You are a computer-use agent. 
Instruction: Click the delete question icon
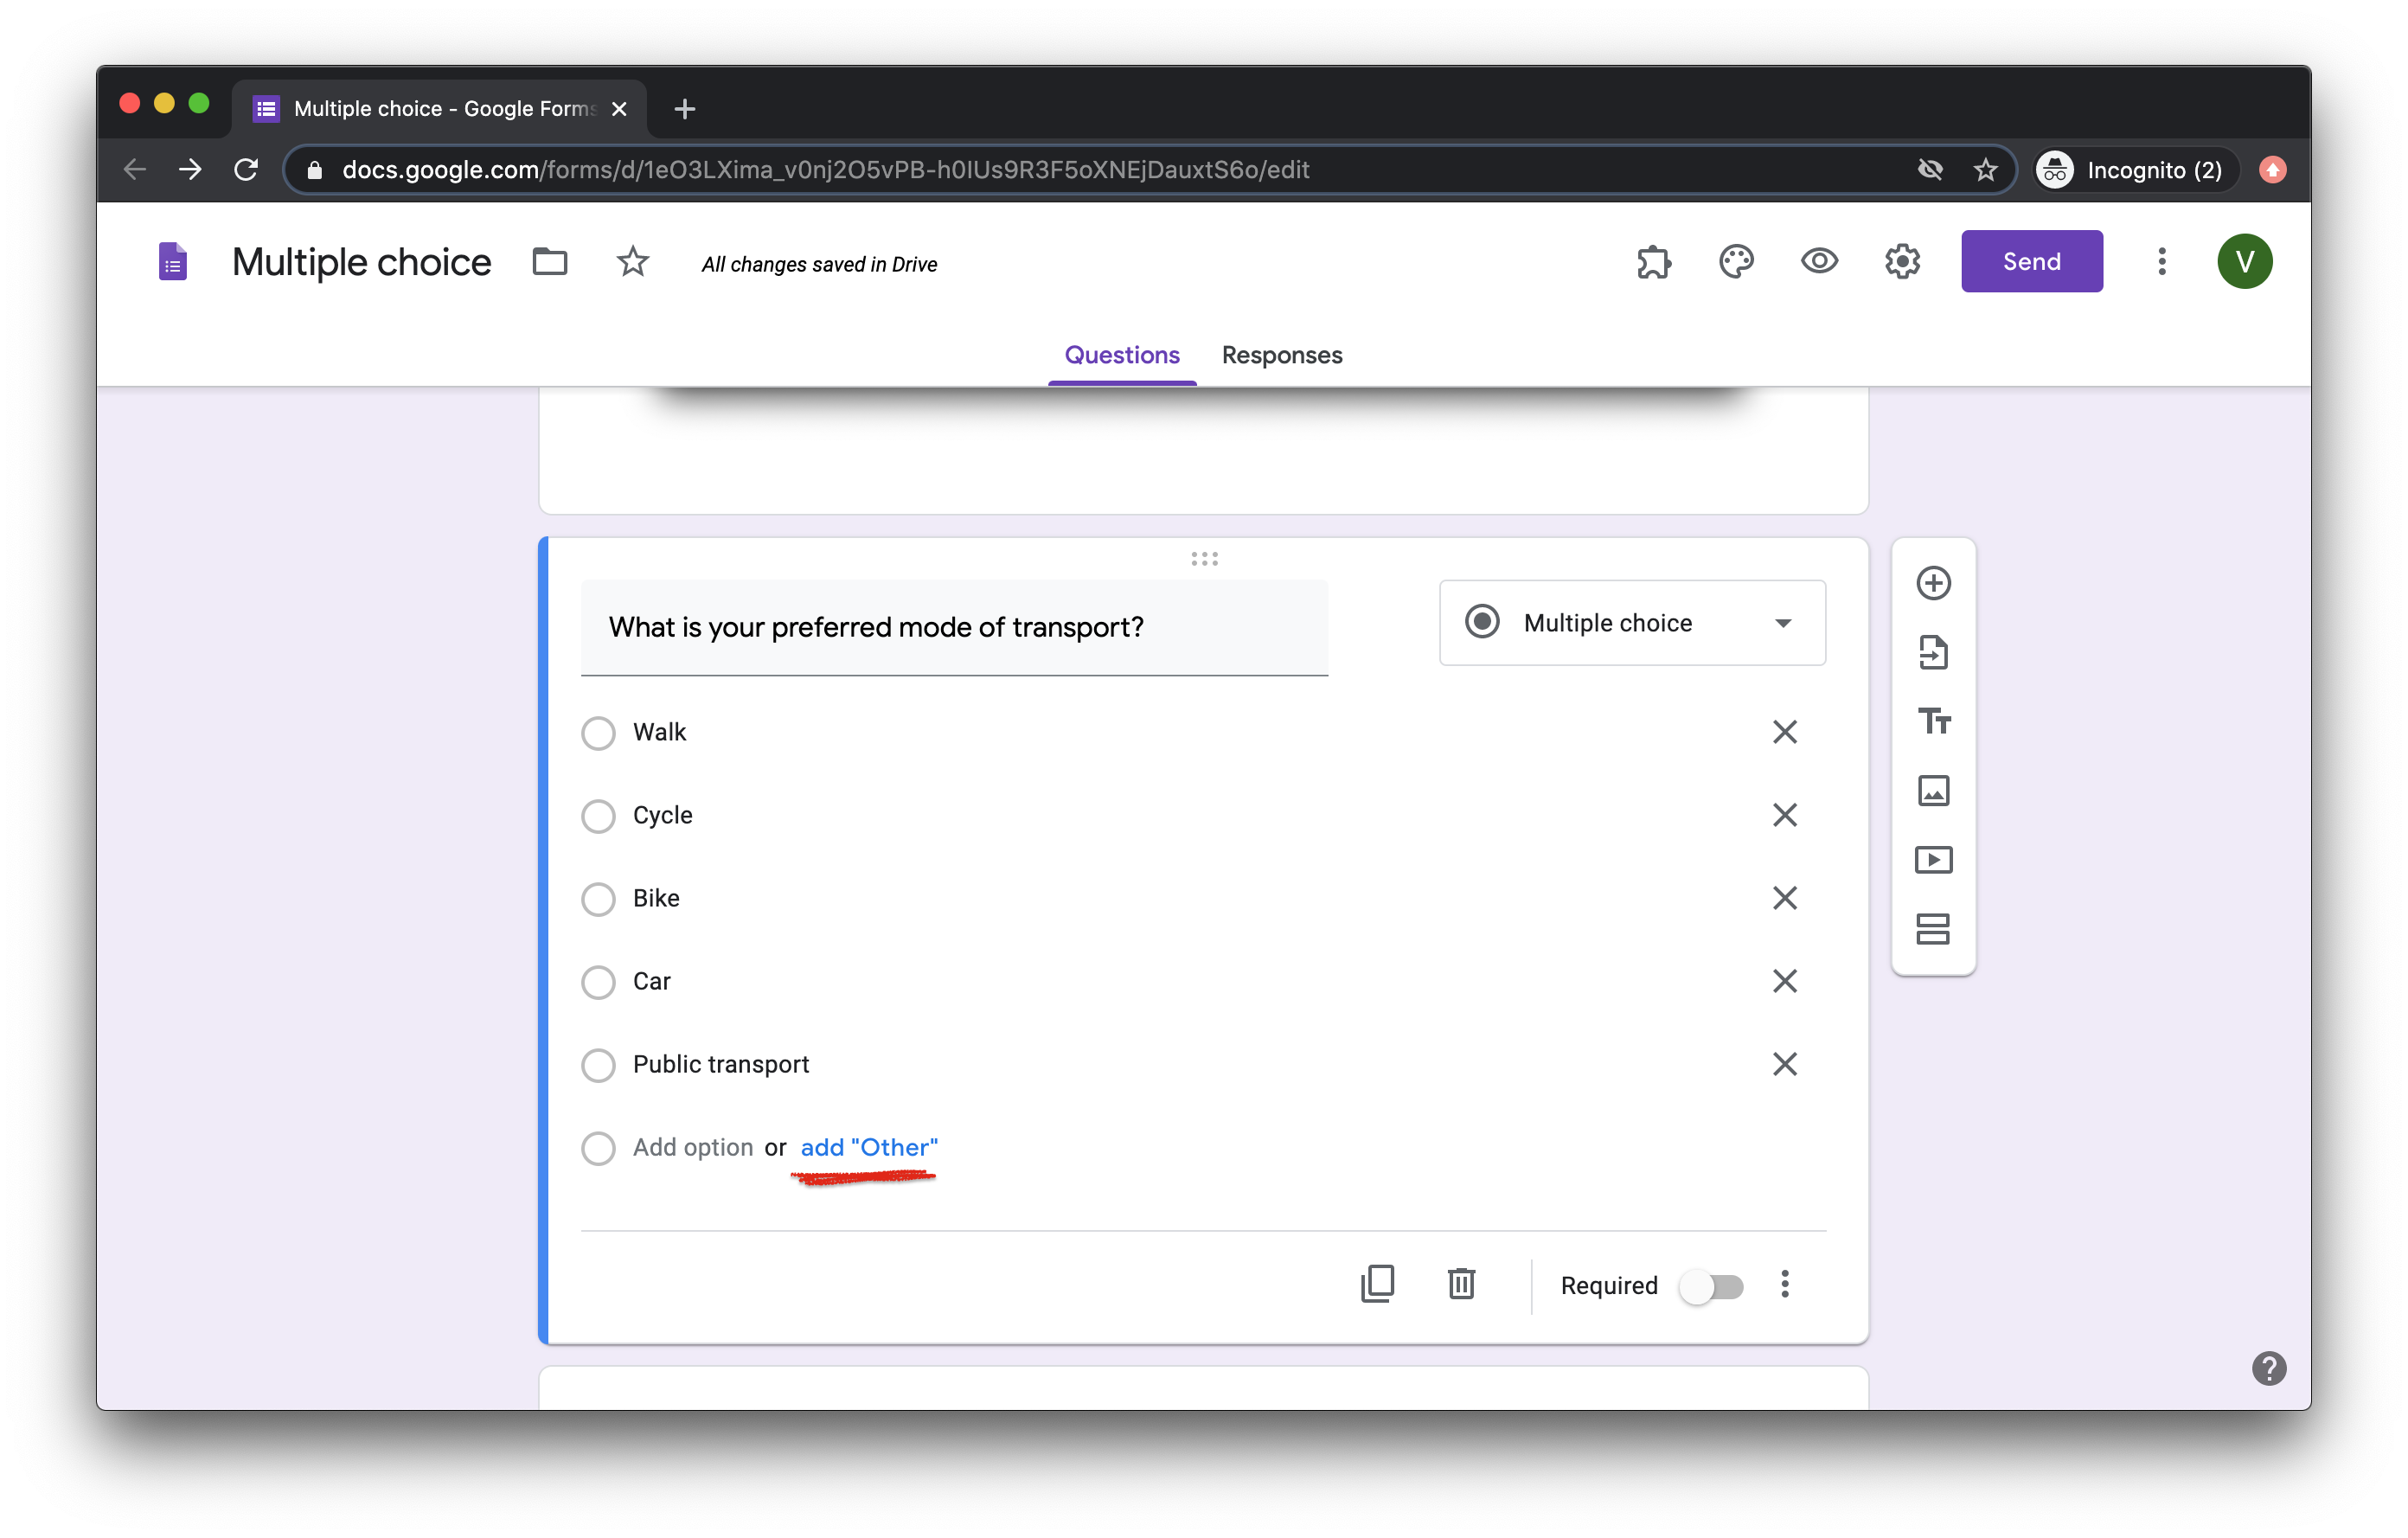point(1460,1284)
